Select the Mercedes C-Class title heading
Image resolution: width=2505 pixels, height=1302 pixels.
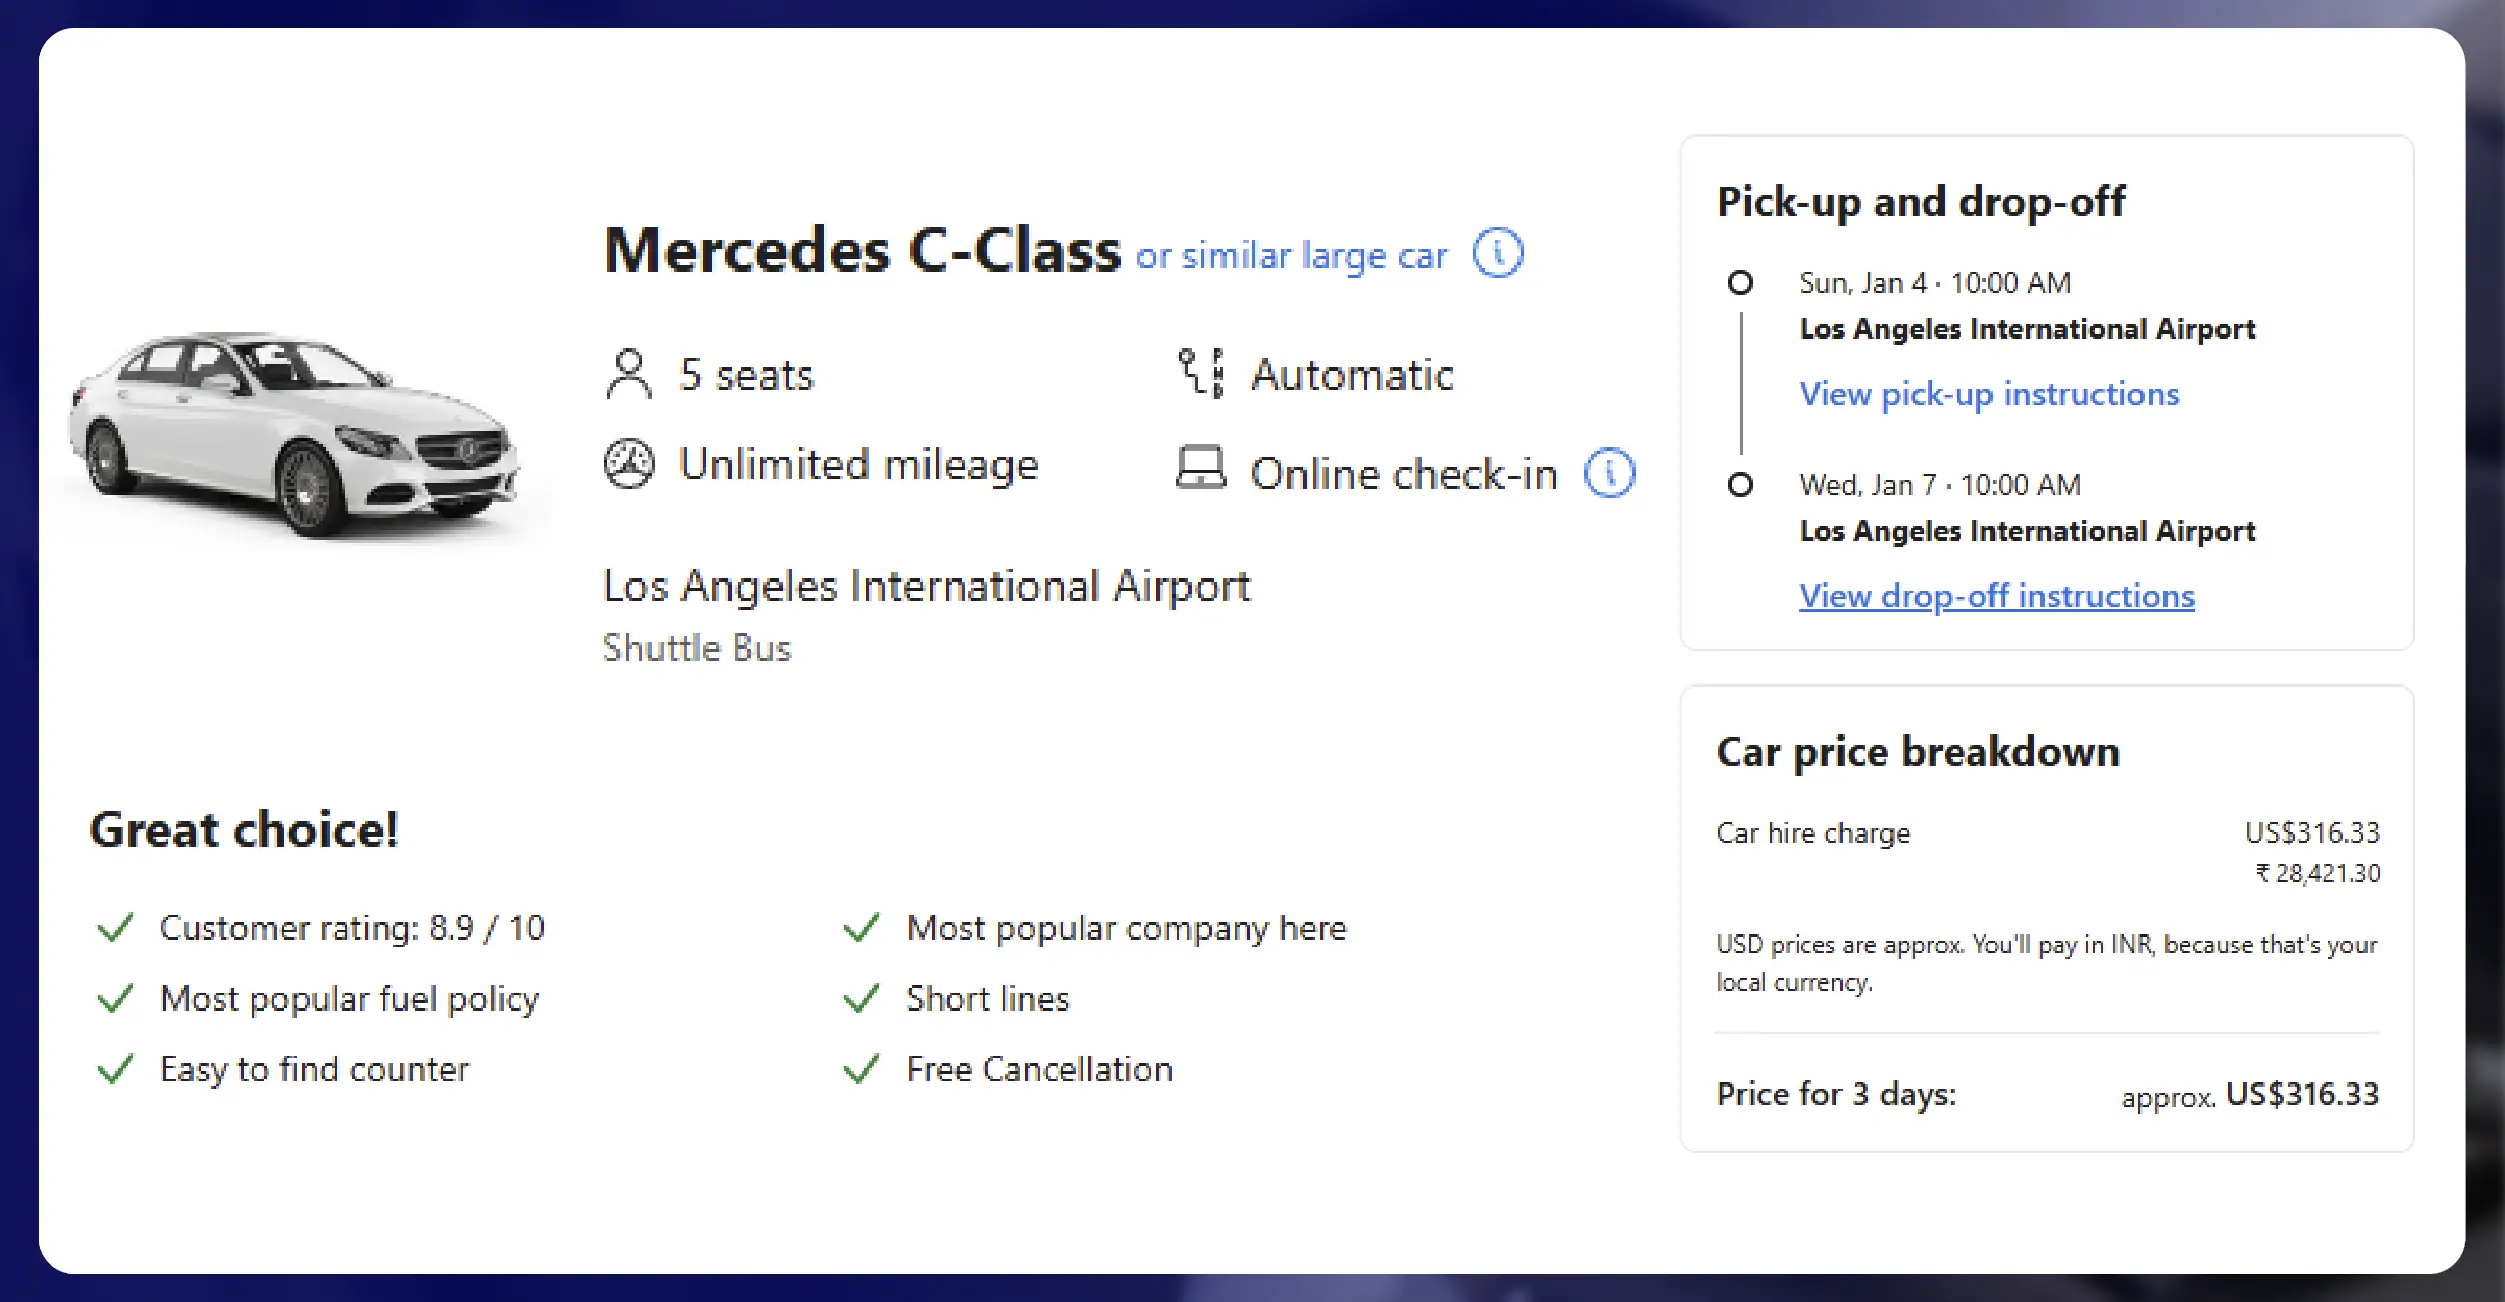[x=862, y=250]
